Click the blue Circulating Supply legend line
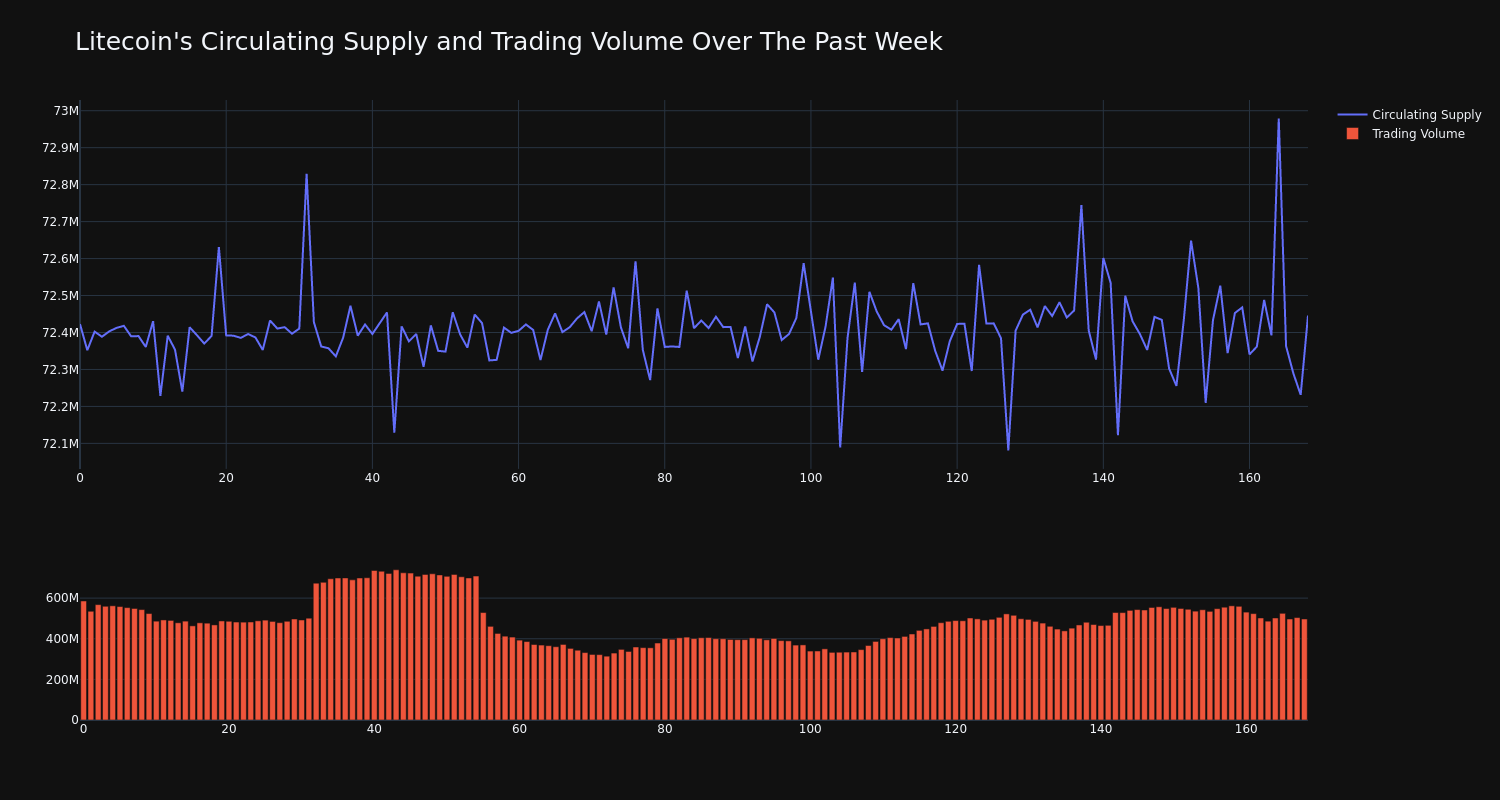The height and width of the screenshot is (800, 1500). pyautogui.click(x=1352, y=115)
